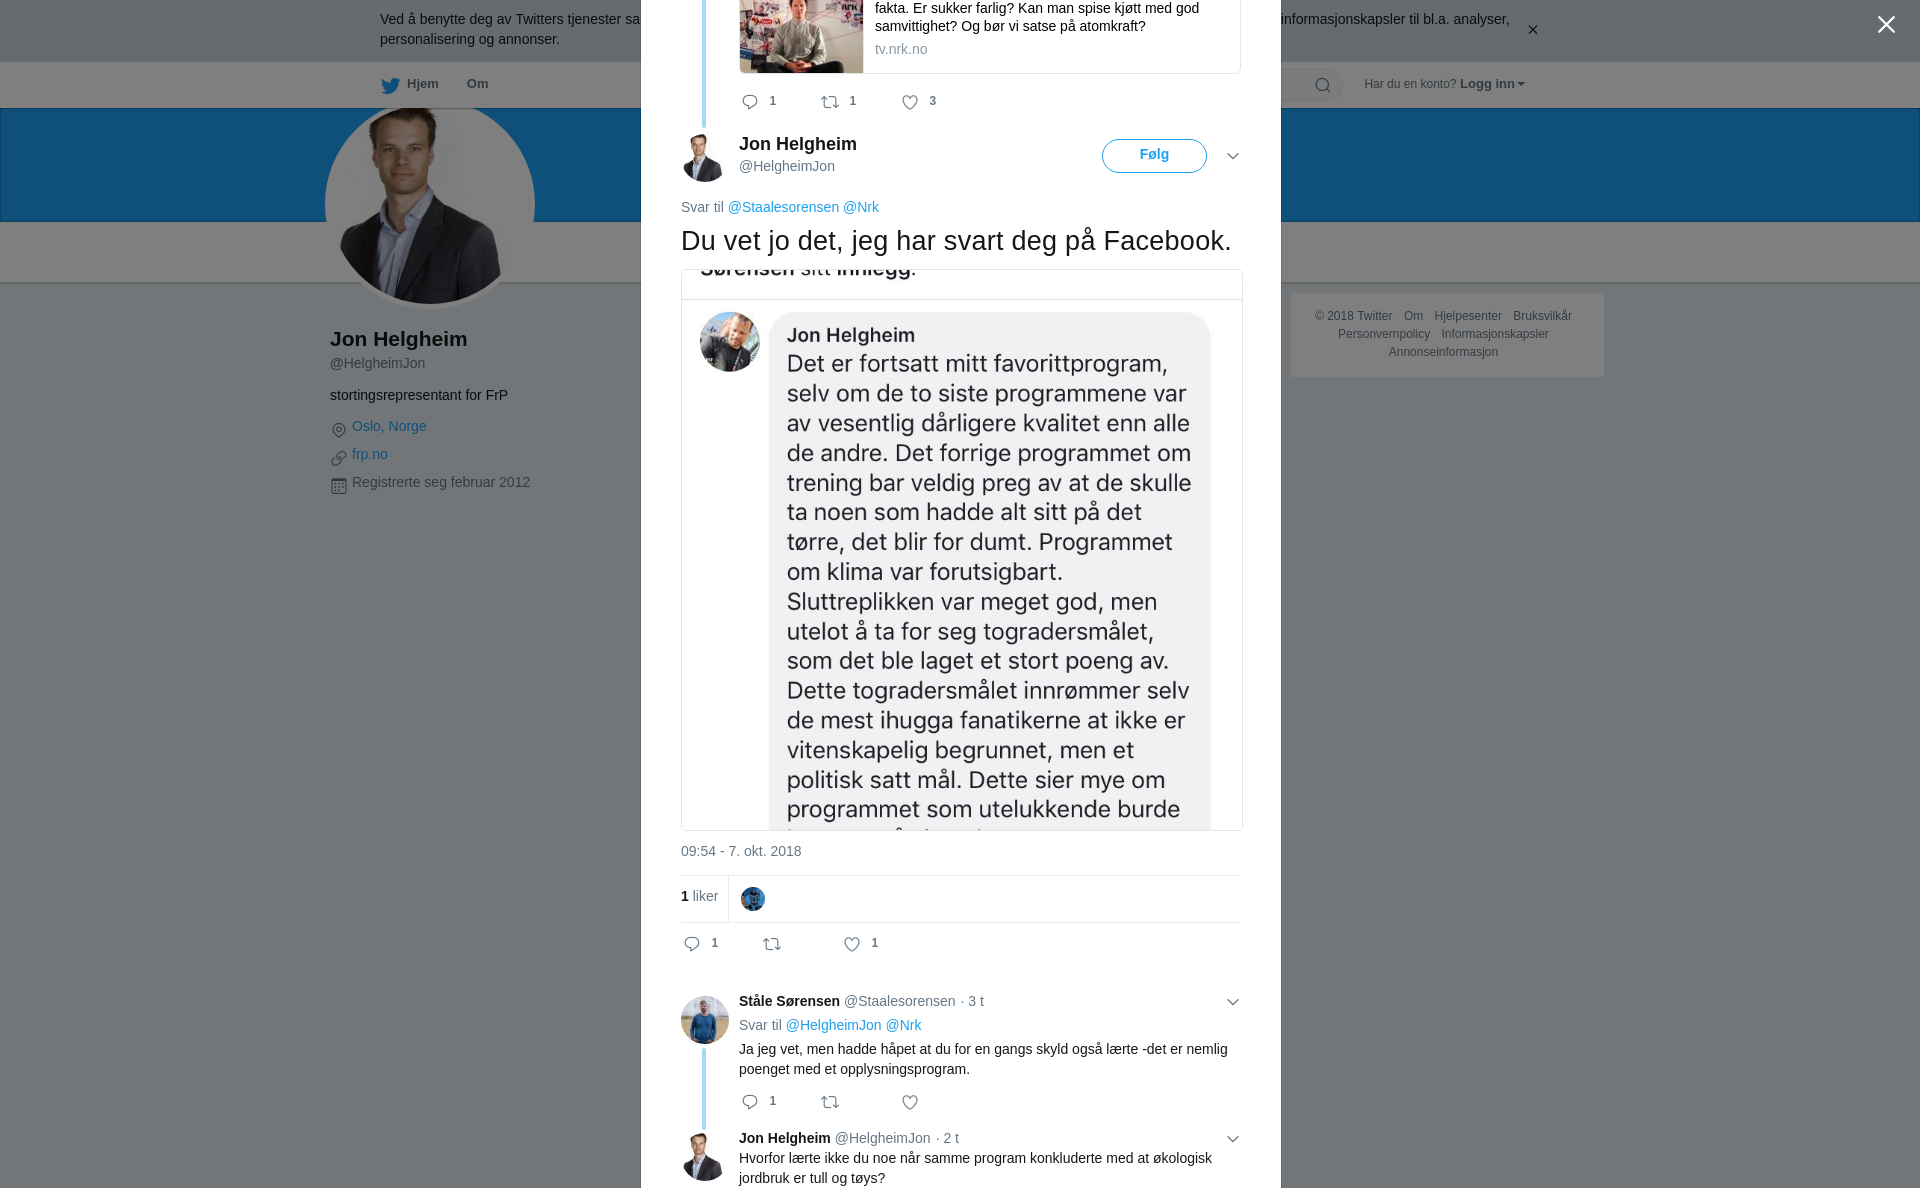The width and height of the screenshot is (1920, 1188).
Task: Open the embedded Facebook screenshot image
Action: tap(962, 550)
